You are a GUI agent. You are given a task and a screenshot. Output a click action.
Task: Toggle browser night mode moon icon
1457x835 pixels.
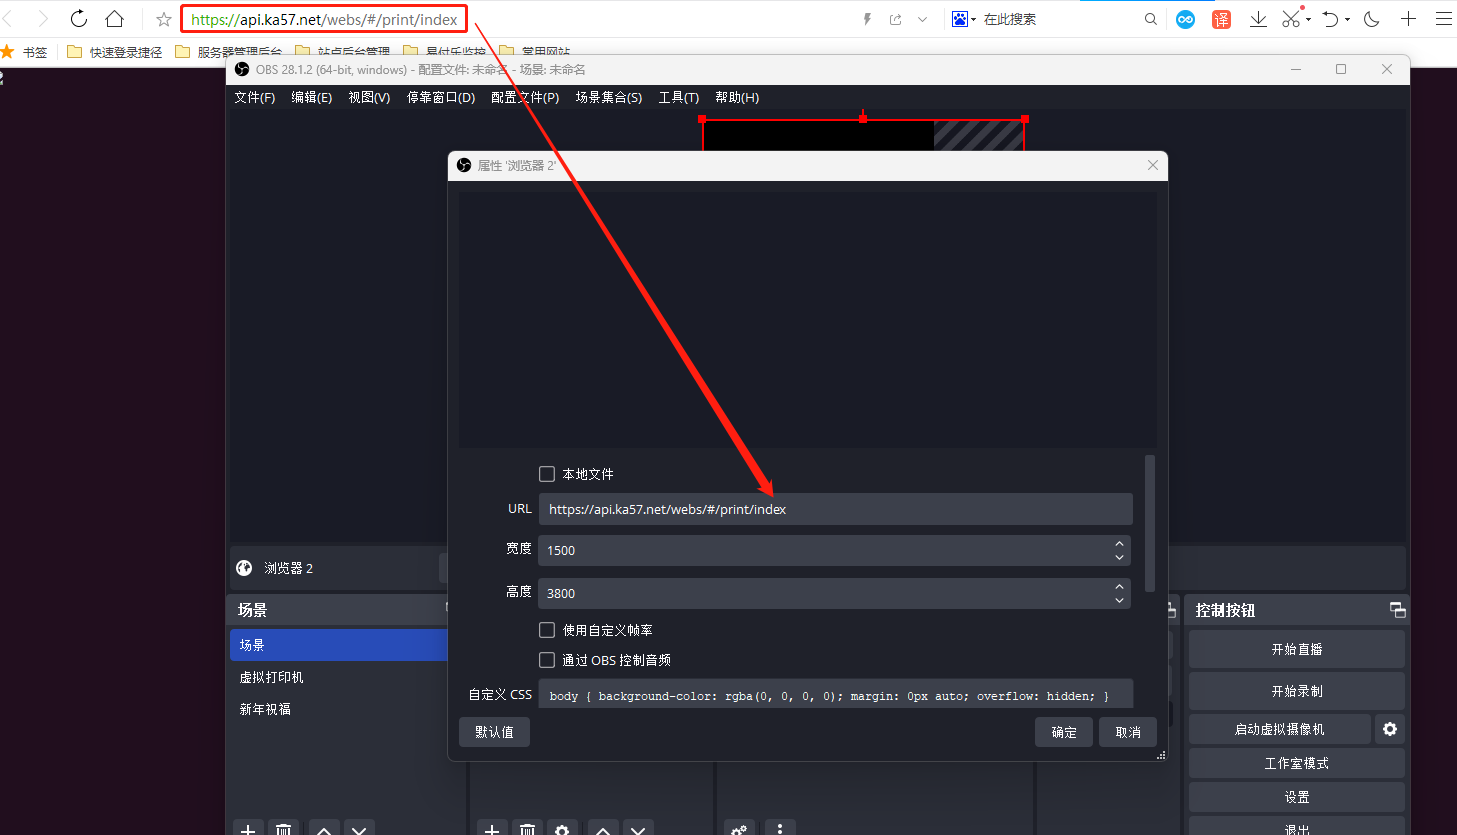(x=1372, y=19)
